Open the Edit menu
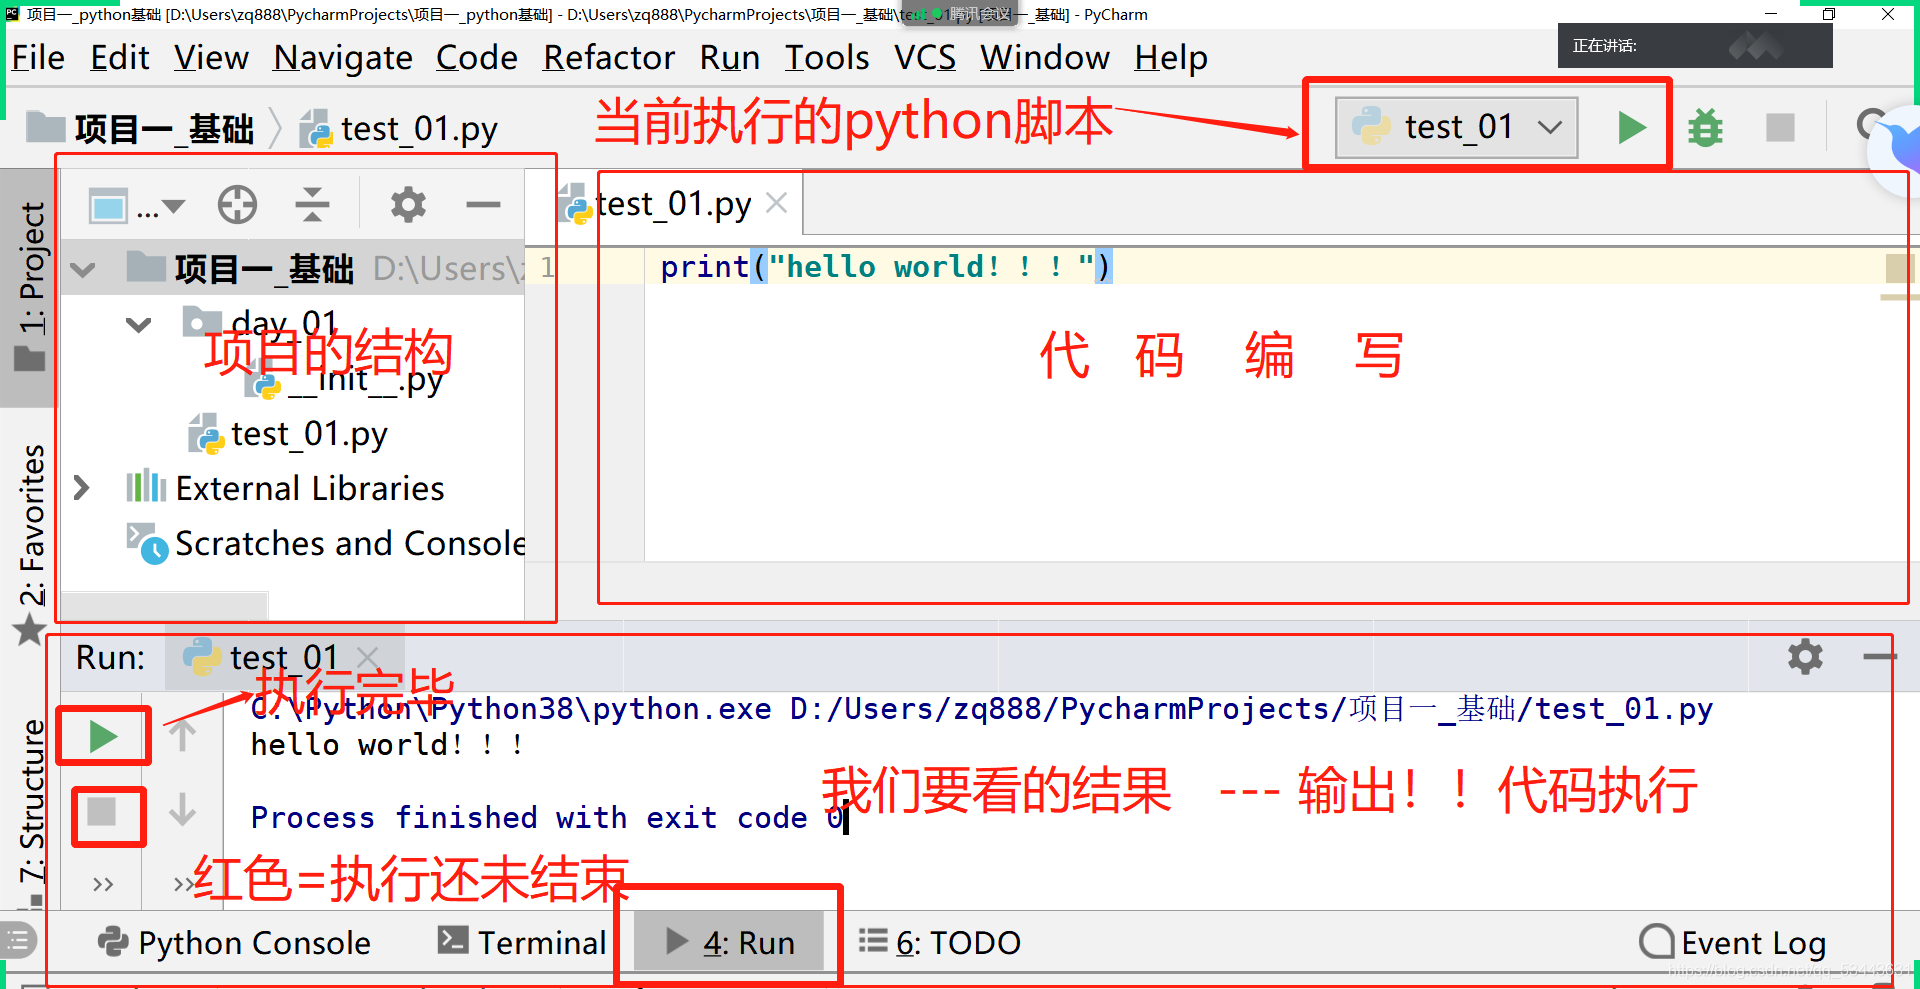This screenshot has width=1920, height=989. pos(120,58)
